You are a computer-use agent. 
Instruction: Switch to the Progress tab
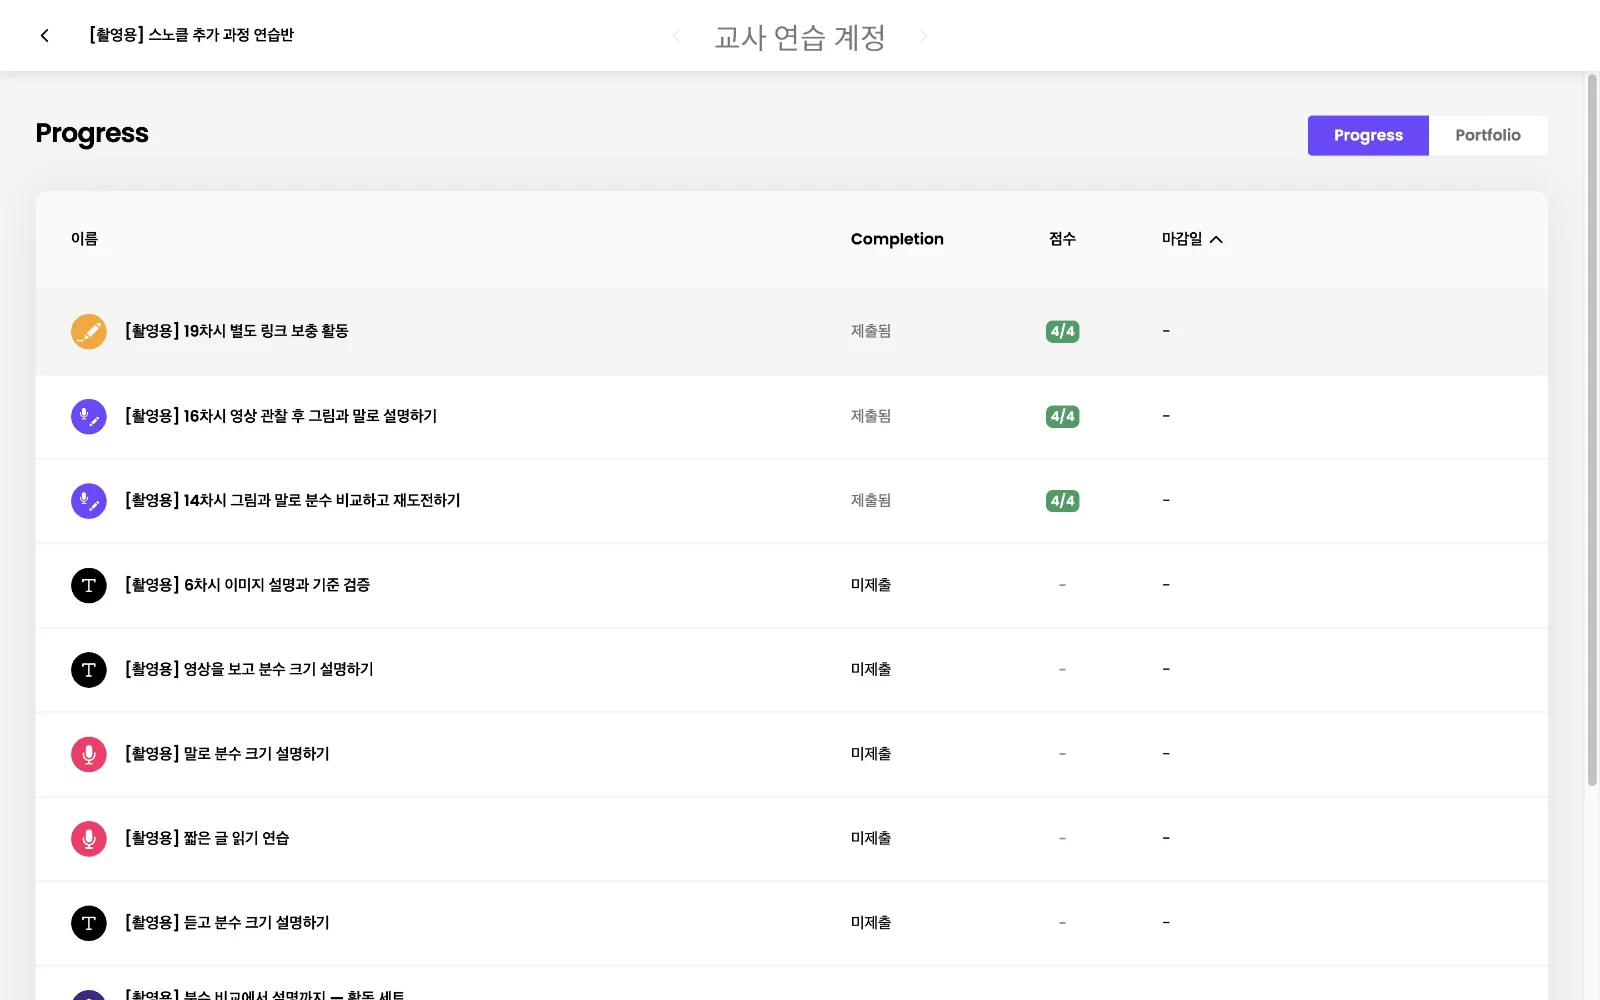[1368, 135]
